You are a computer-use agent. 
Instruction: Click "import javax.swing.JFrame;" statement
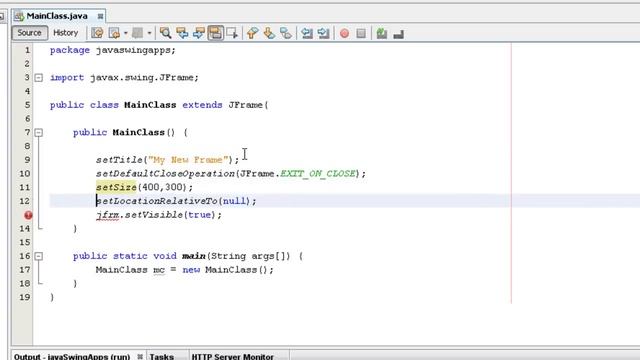coord(124,78)
